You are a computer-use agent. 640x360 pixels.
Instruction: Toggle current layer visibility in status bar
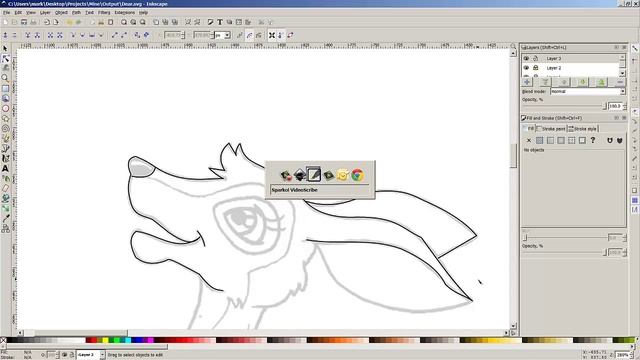(x=64, y=355)
